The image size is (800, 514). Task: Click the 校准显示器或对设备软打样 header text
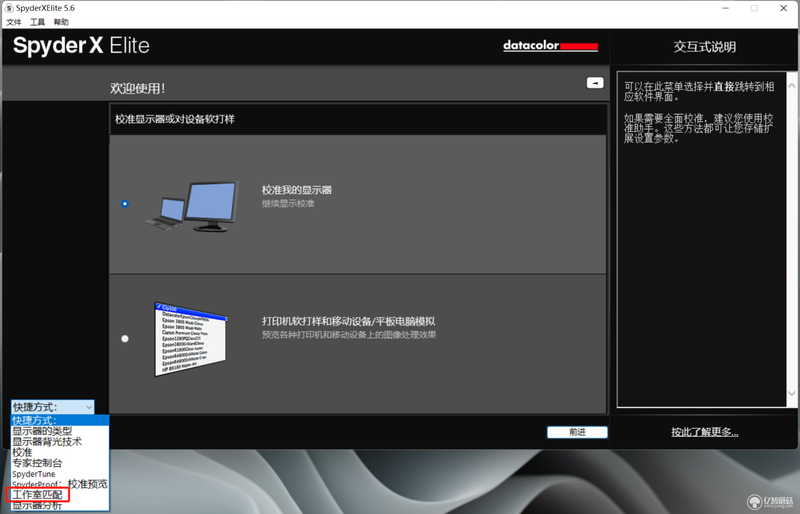click(174, 119)
